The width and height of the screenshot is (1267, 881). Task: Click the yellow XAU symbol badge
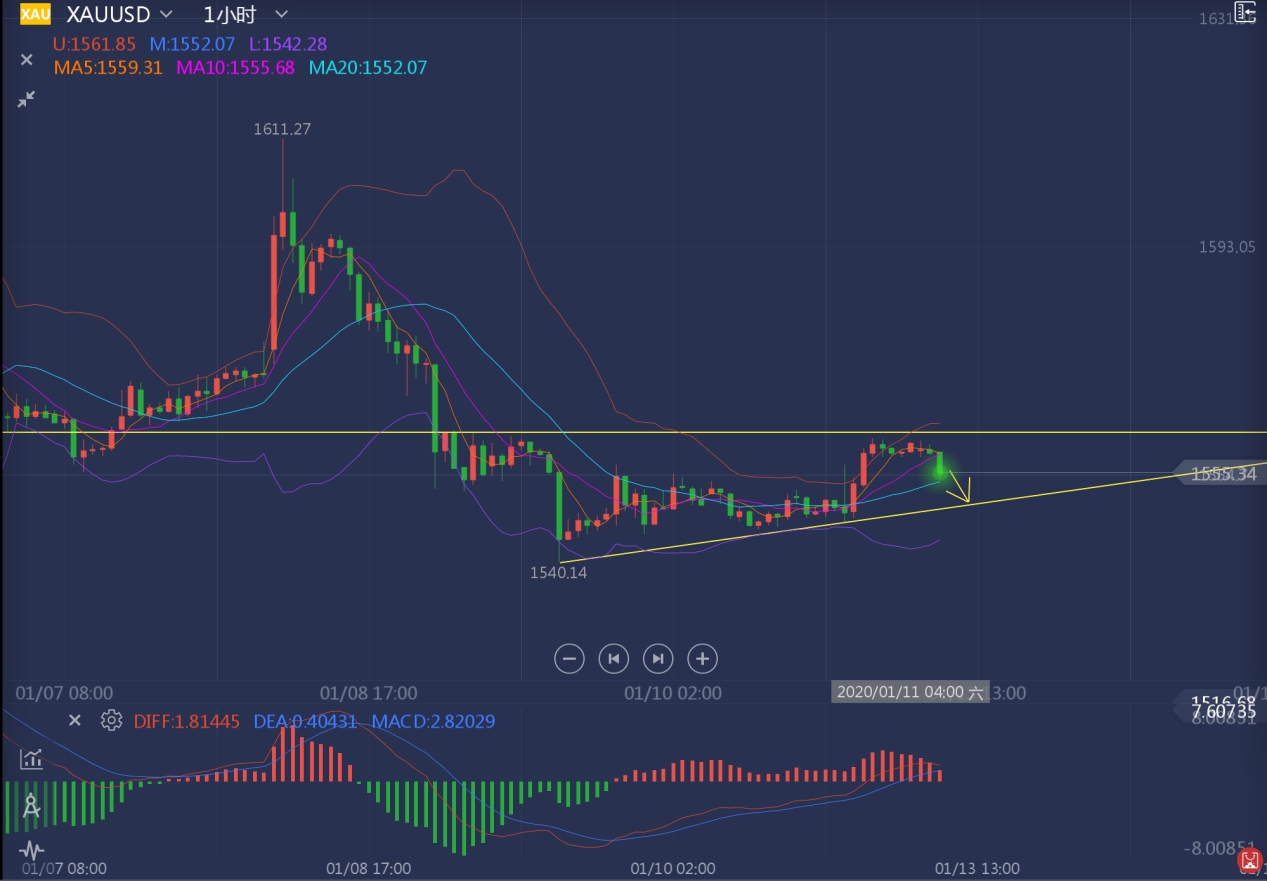click(35, 14)
